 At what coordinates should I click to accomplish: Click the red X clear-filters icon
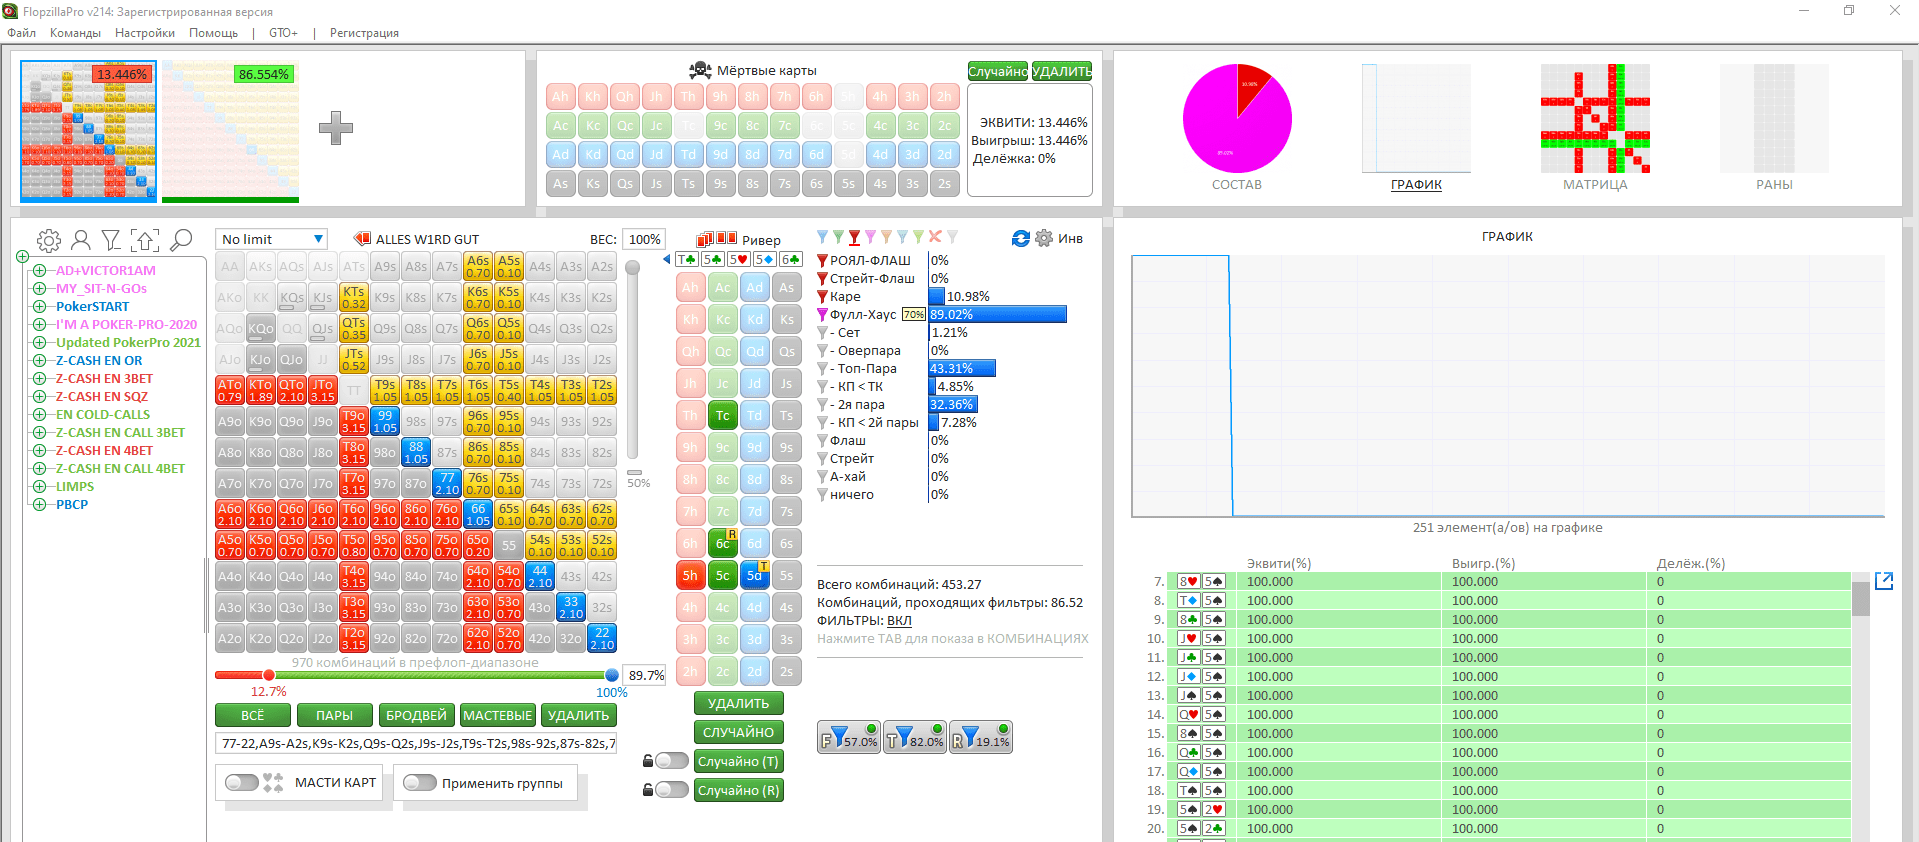coord(935,237)
